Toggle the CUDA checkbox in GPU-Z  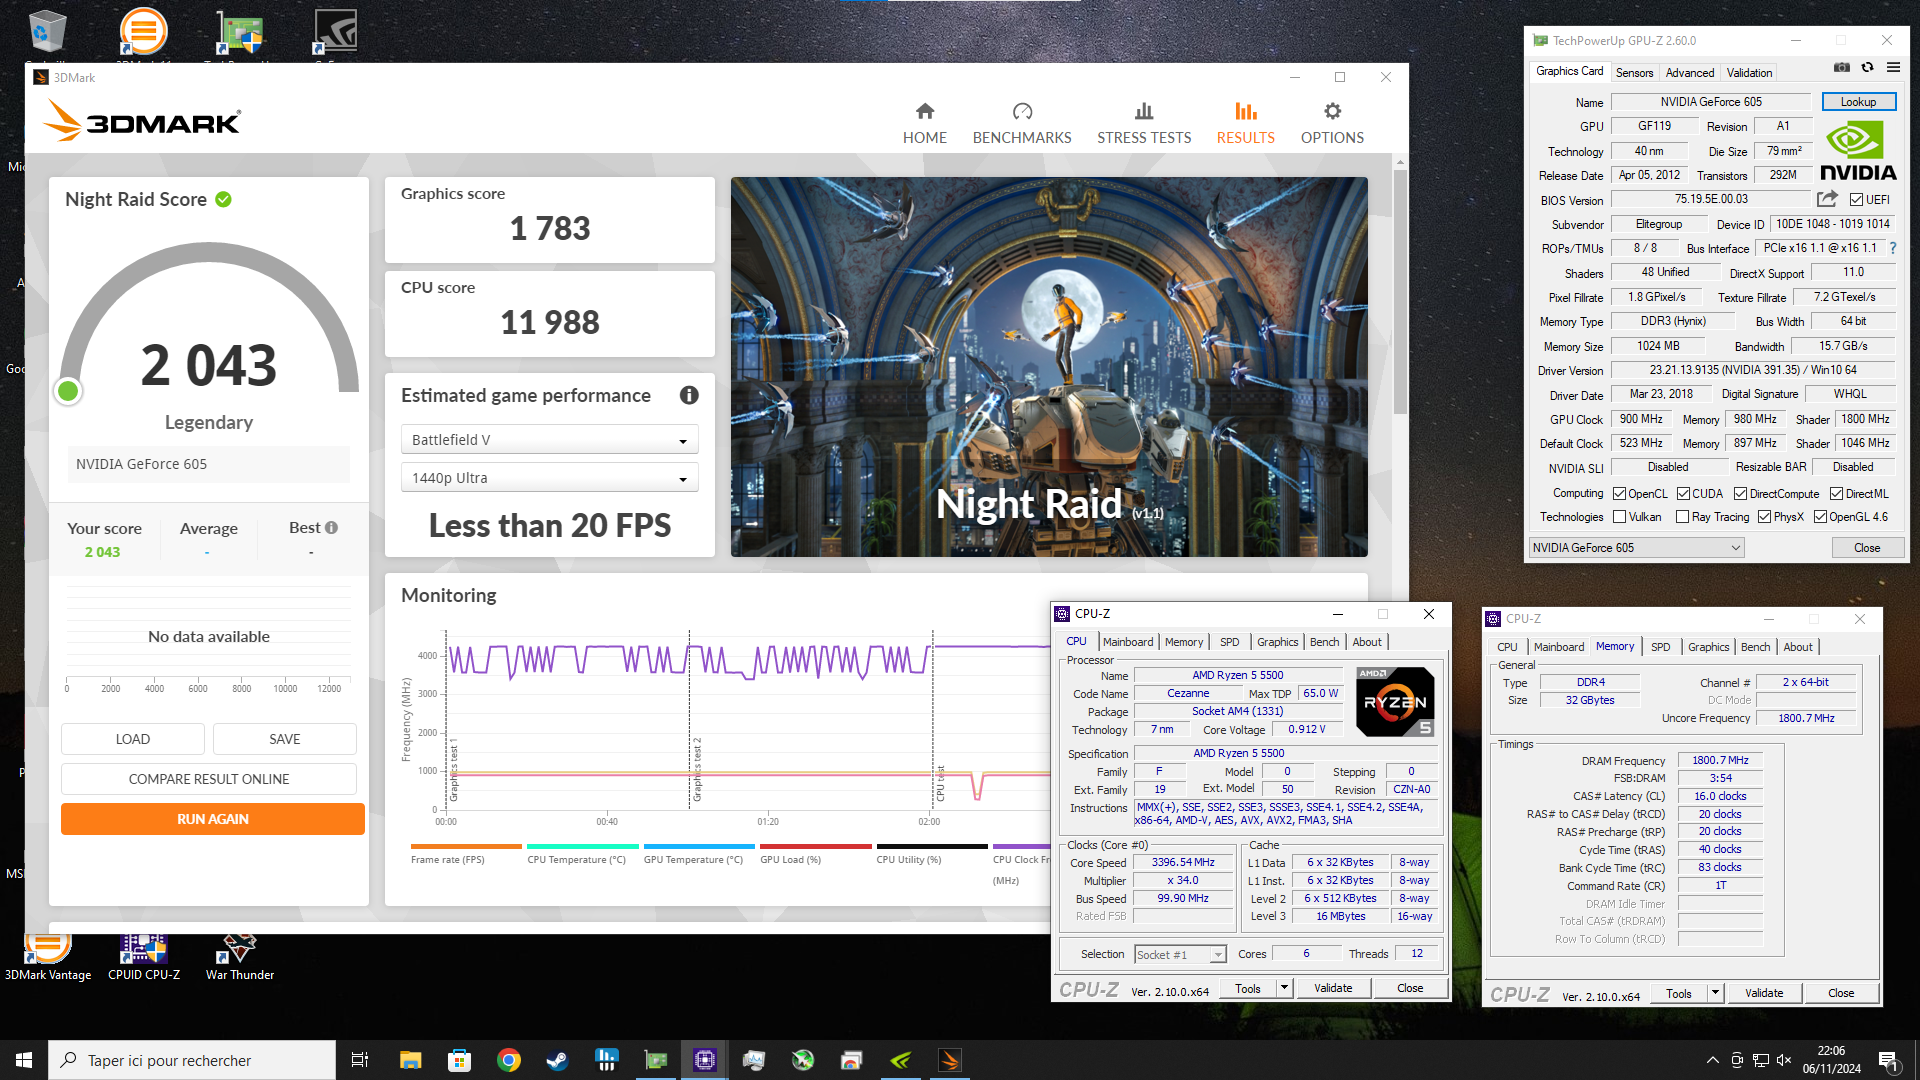1683,494
